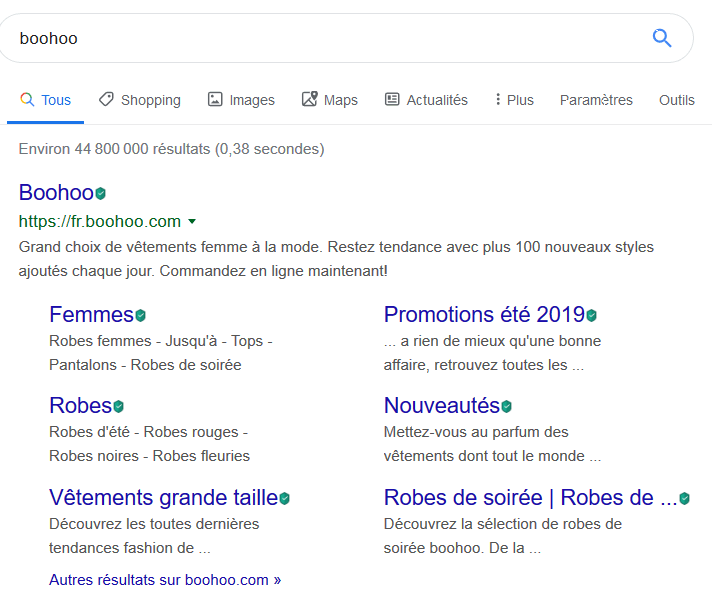
Task: Click the Actualités newspaper icon
Action: point(392,99)
